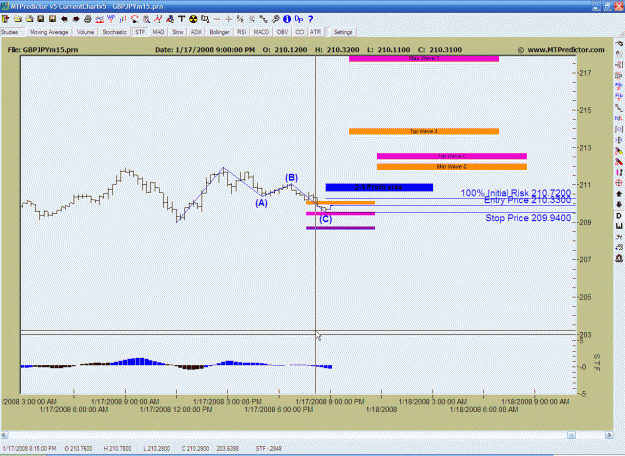The width and height of the screenshot is (625, 456).
Task: Select the W weekly icon in right sidebar
Action: point(619,226)
